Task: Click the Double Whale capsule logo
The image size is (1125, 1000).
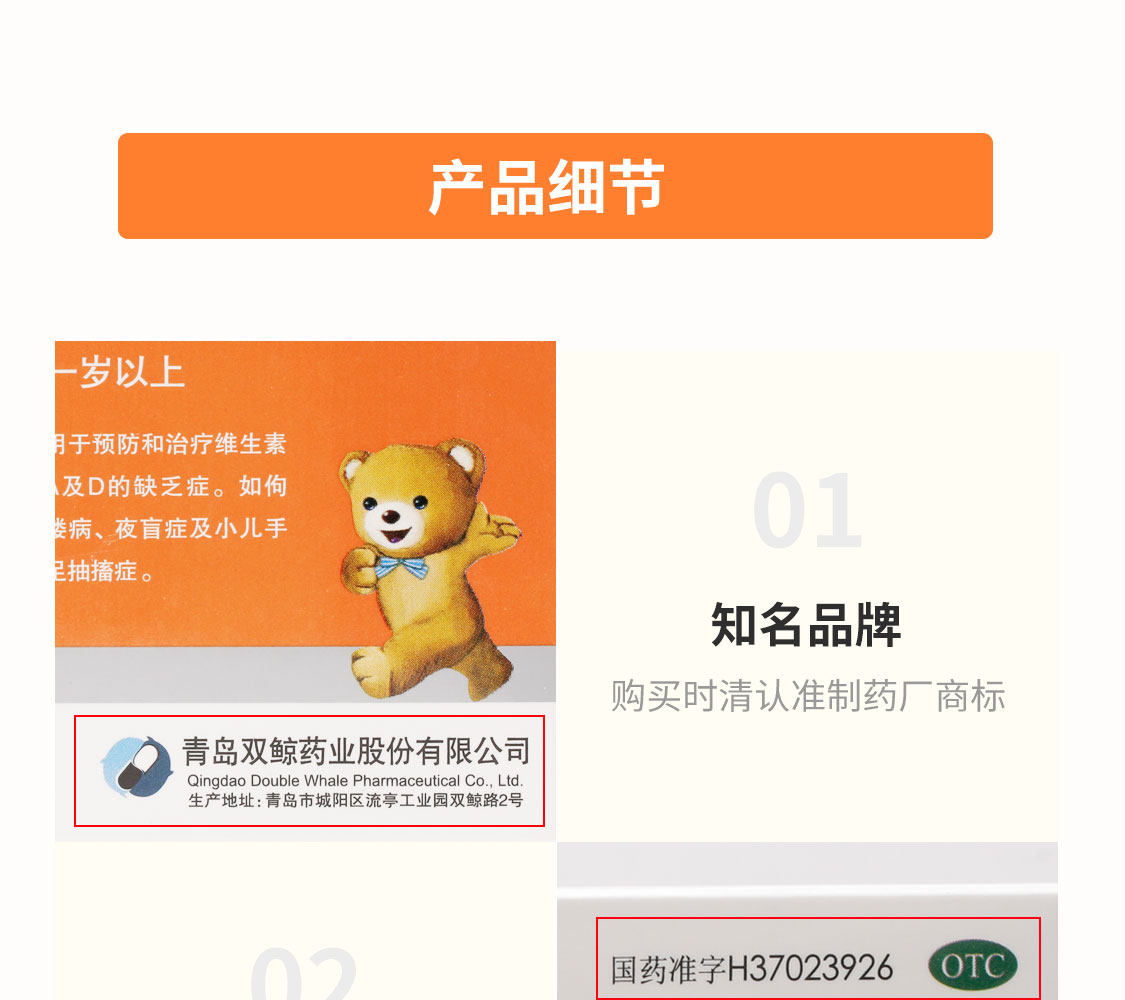Action: tap(137, 768)
